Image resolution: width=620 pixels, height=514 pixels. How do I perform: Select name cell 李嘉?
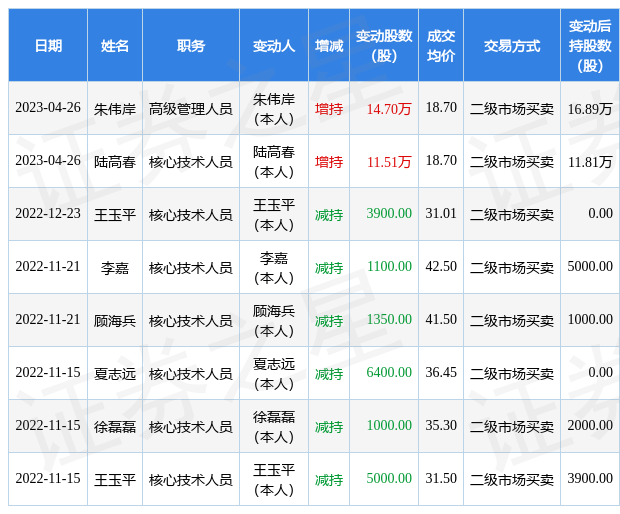[x=115, y=268]
